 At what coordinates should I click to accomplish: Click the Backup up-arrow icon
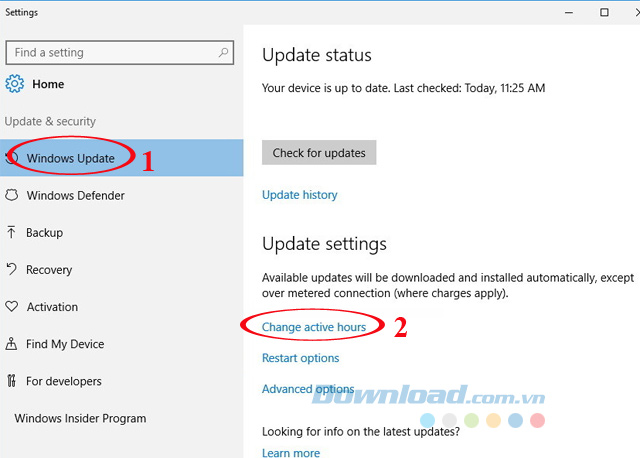click(11, 232)
